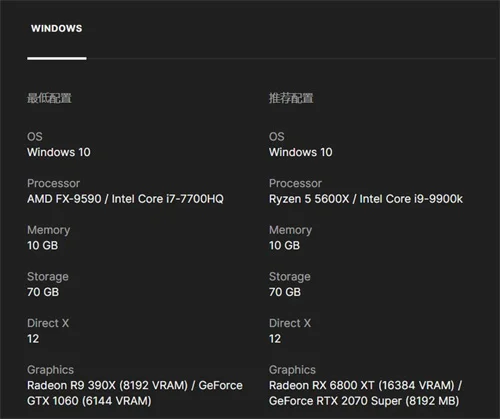500x419 pixels.
Task: Click the recommended Graphics label
Action: coord(292,370)
